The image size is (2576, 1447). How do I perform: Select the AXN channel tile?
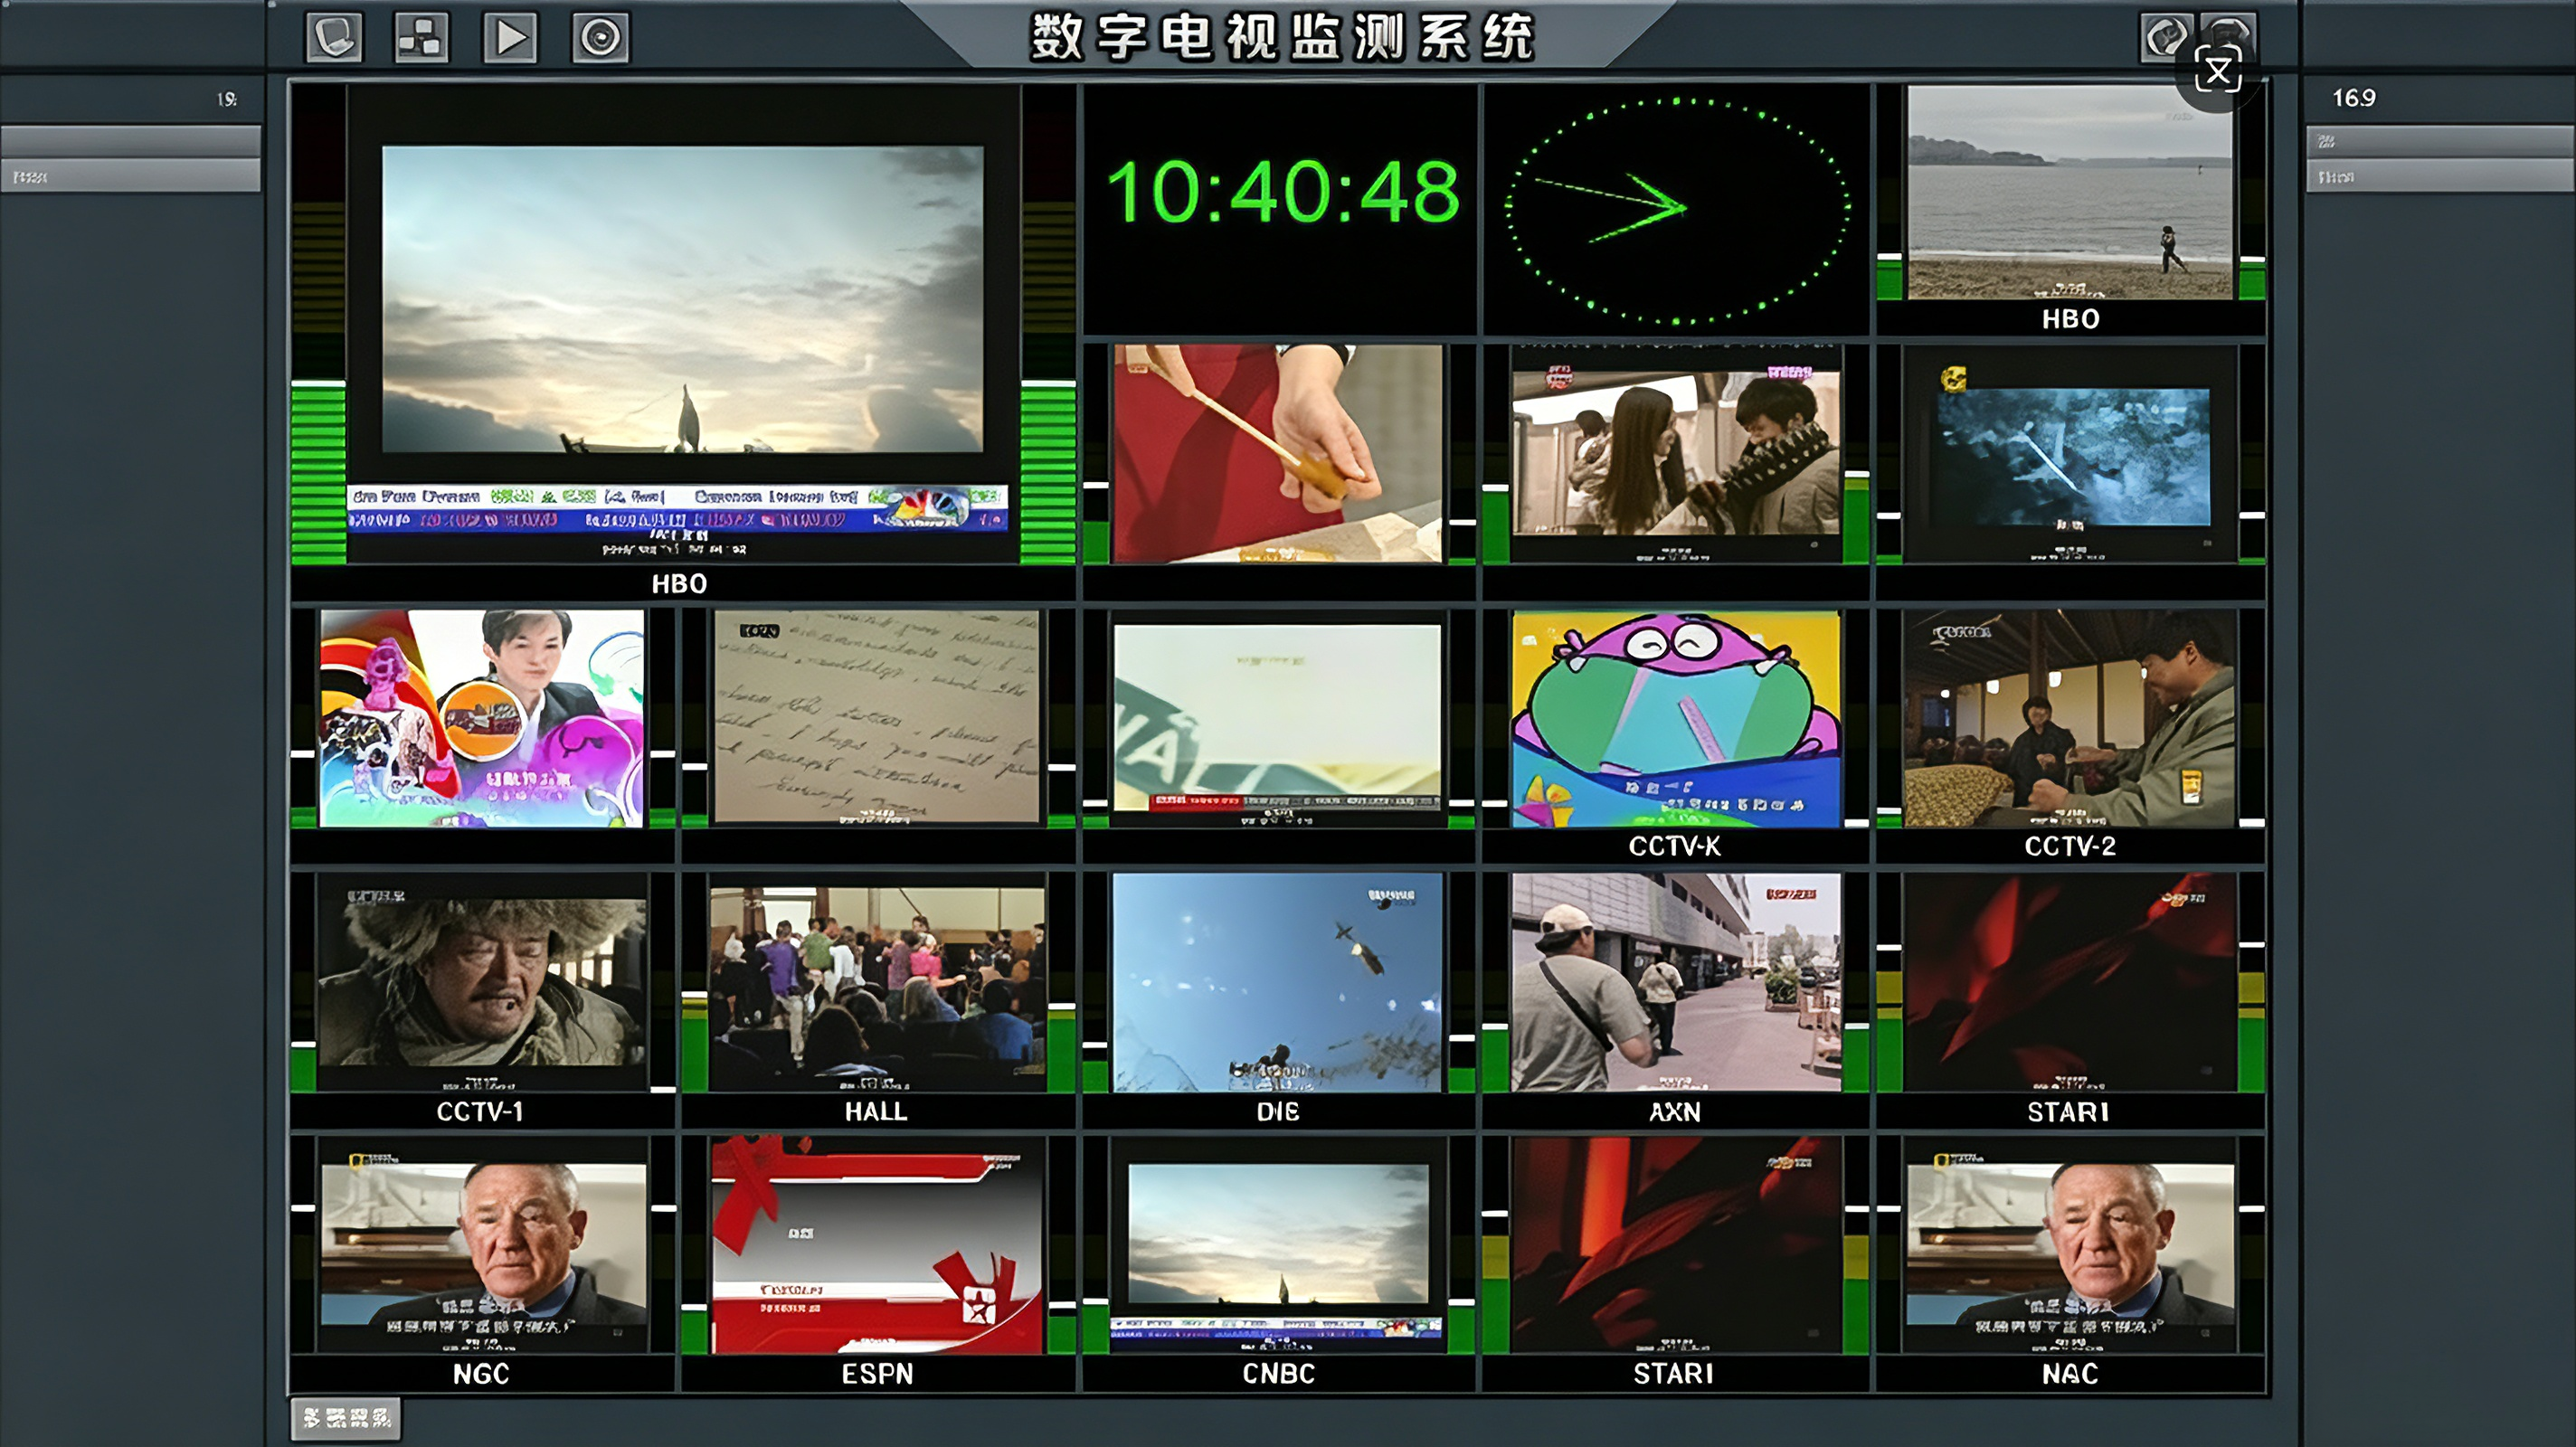[1675, 1000]
